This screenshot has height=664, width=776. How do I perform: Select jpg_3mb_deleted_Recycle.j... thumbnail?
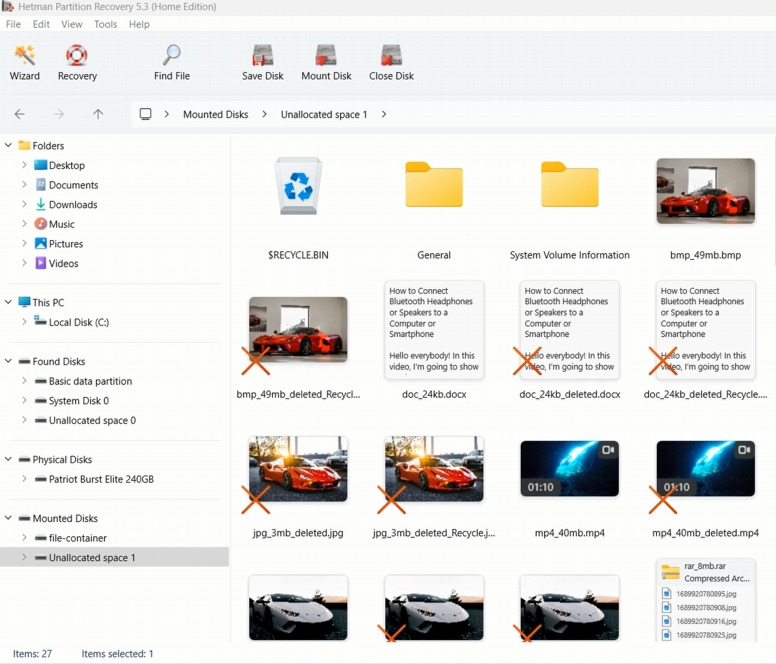pos(434,469)
